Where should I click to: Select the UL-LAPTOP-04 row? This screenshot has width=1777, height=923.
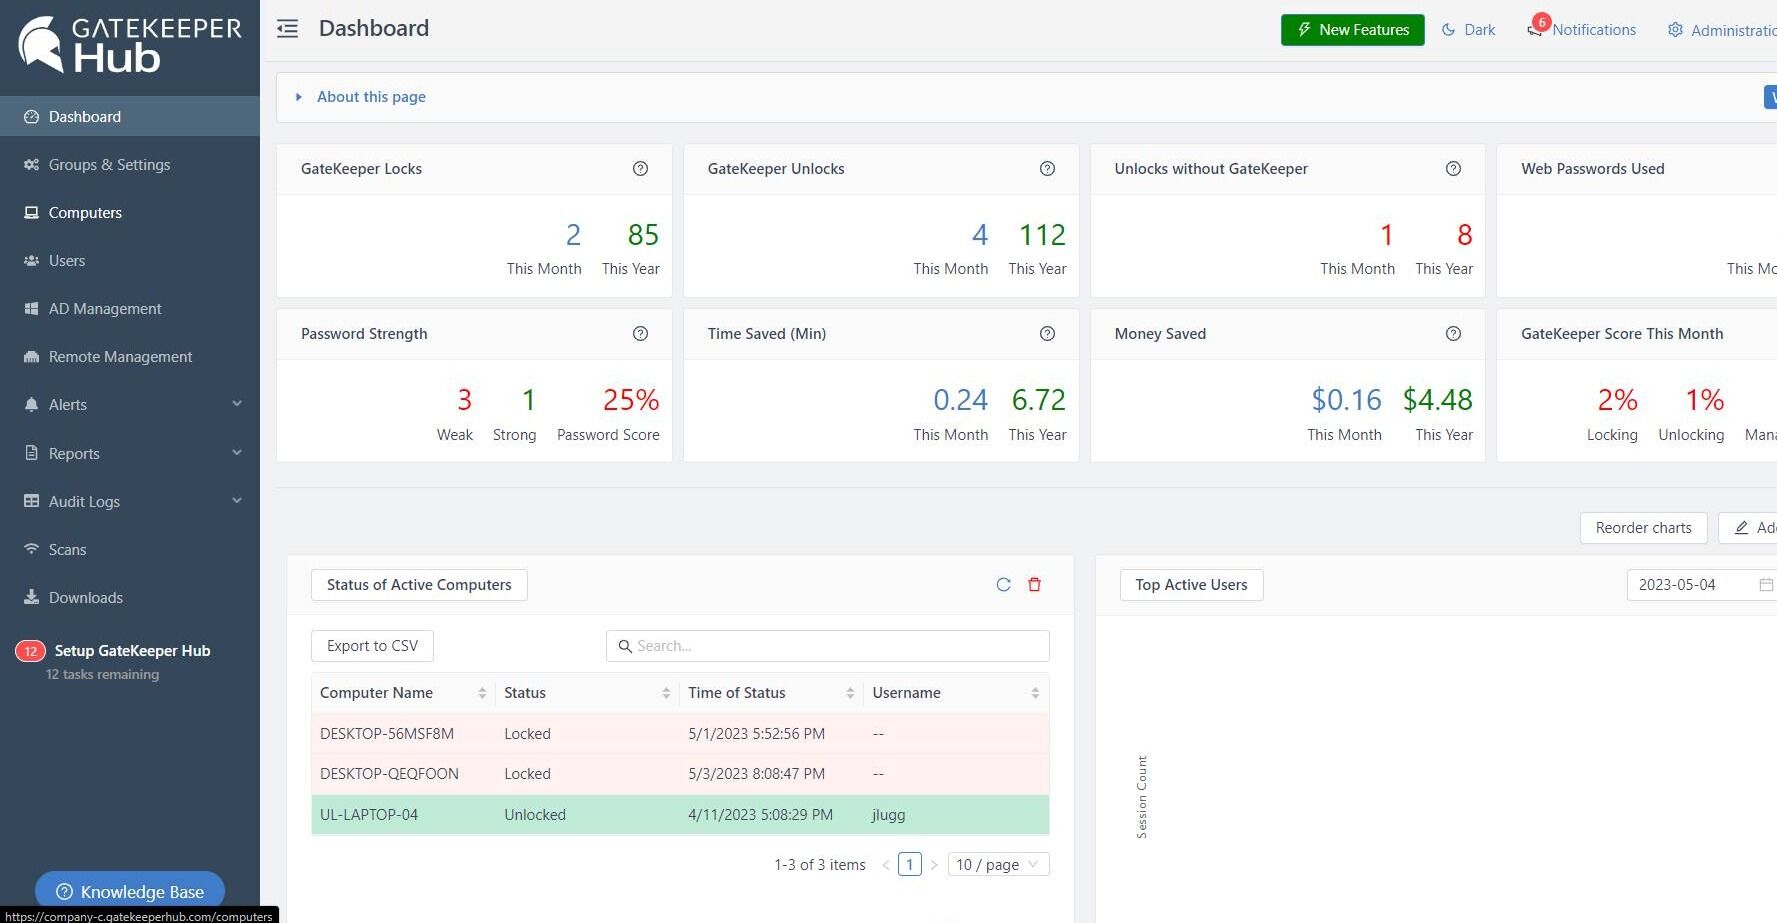click(680, 815)
